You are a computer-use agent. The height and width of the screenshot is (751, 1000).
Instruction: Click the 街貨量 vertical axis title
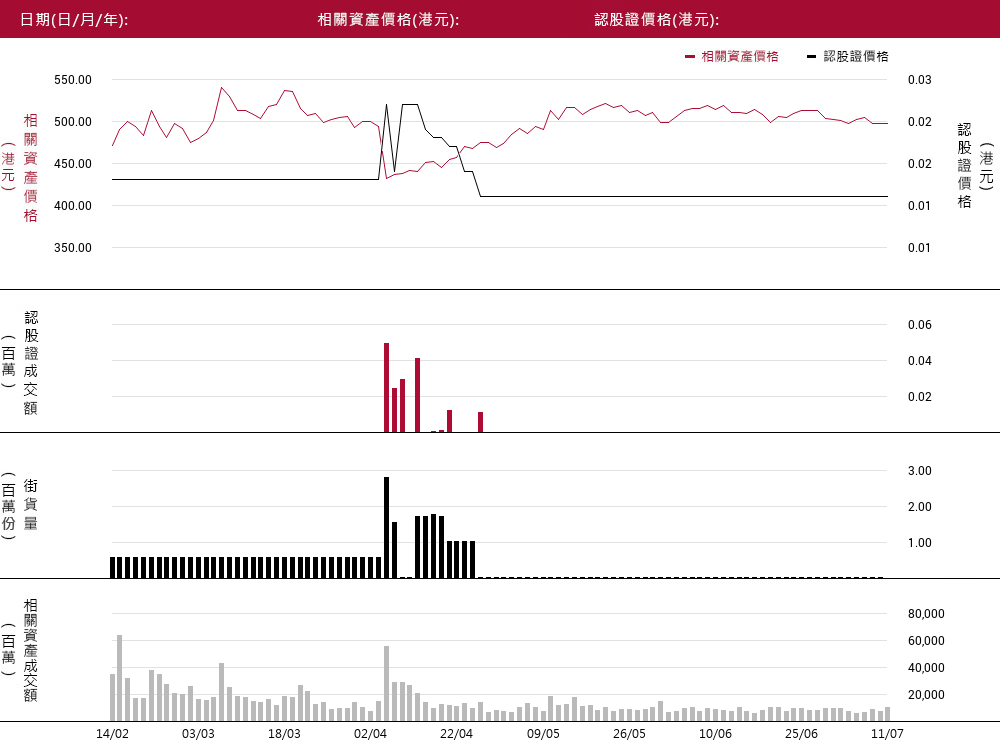point(30,504)
